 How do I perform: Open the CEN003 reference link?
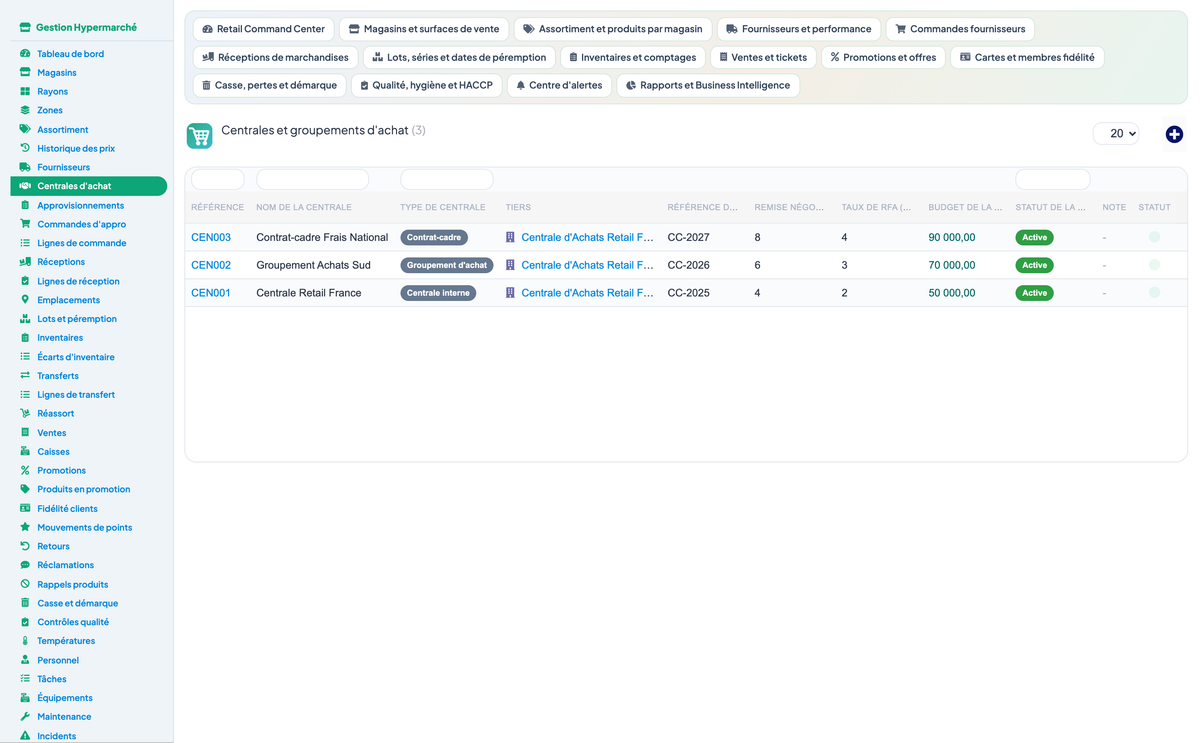[x=211, y=237]
